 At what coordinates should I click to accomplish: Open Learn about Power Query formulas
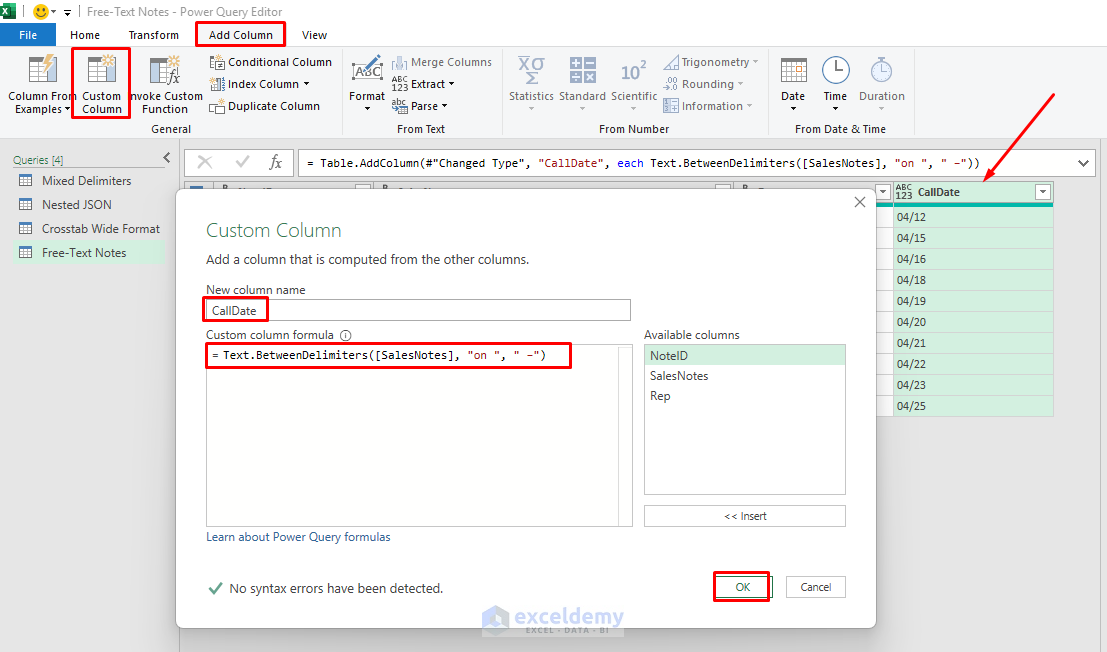point(298,537)
